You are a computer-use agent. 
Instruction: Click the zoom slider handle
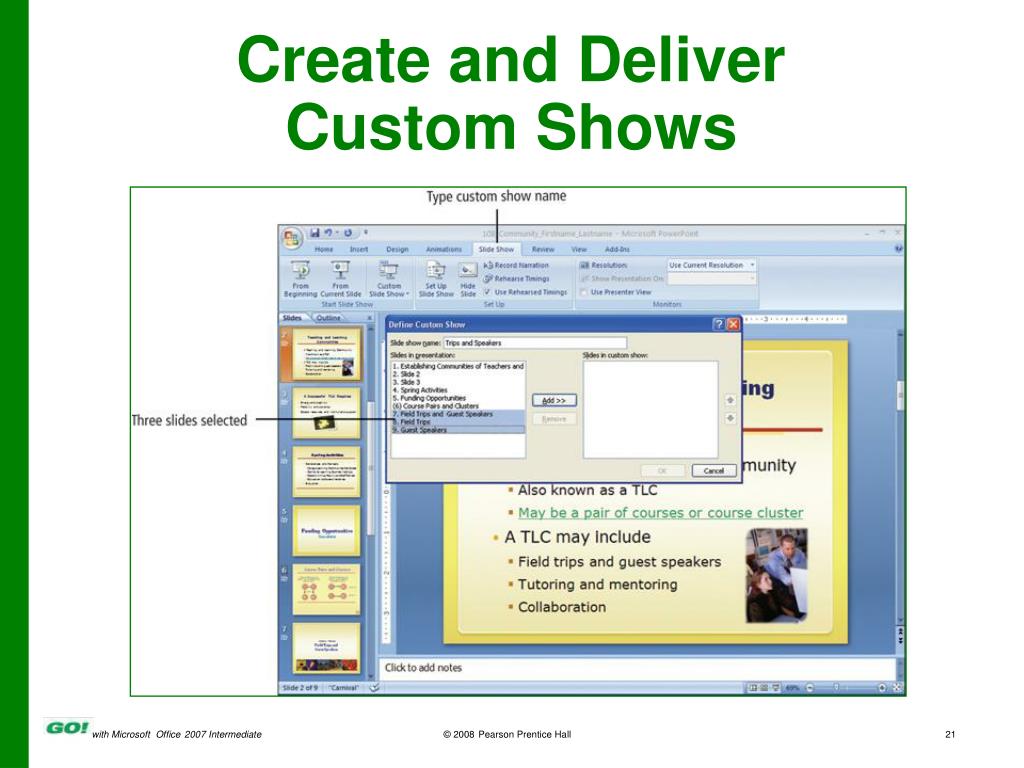pyautogui.click(x=836, y=688)
